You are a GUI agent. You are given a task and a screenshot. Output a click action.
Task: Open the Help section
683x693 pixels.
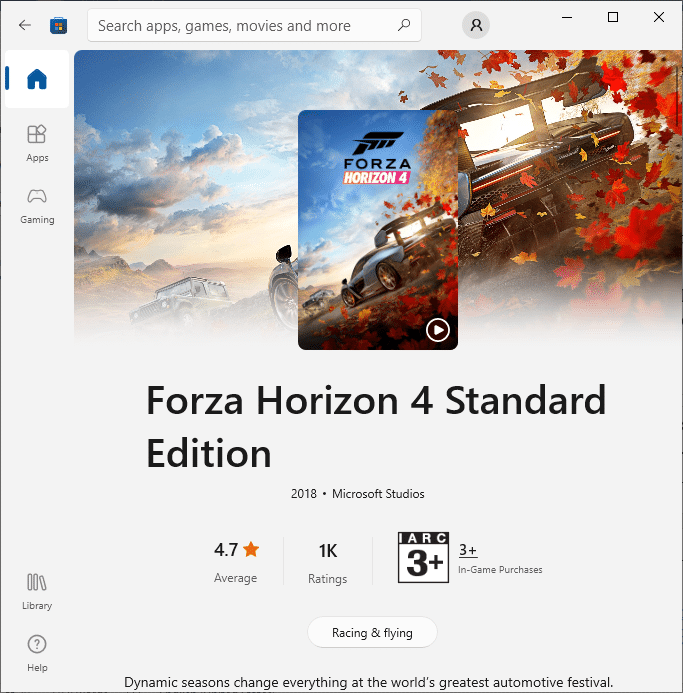37,654
